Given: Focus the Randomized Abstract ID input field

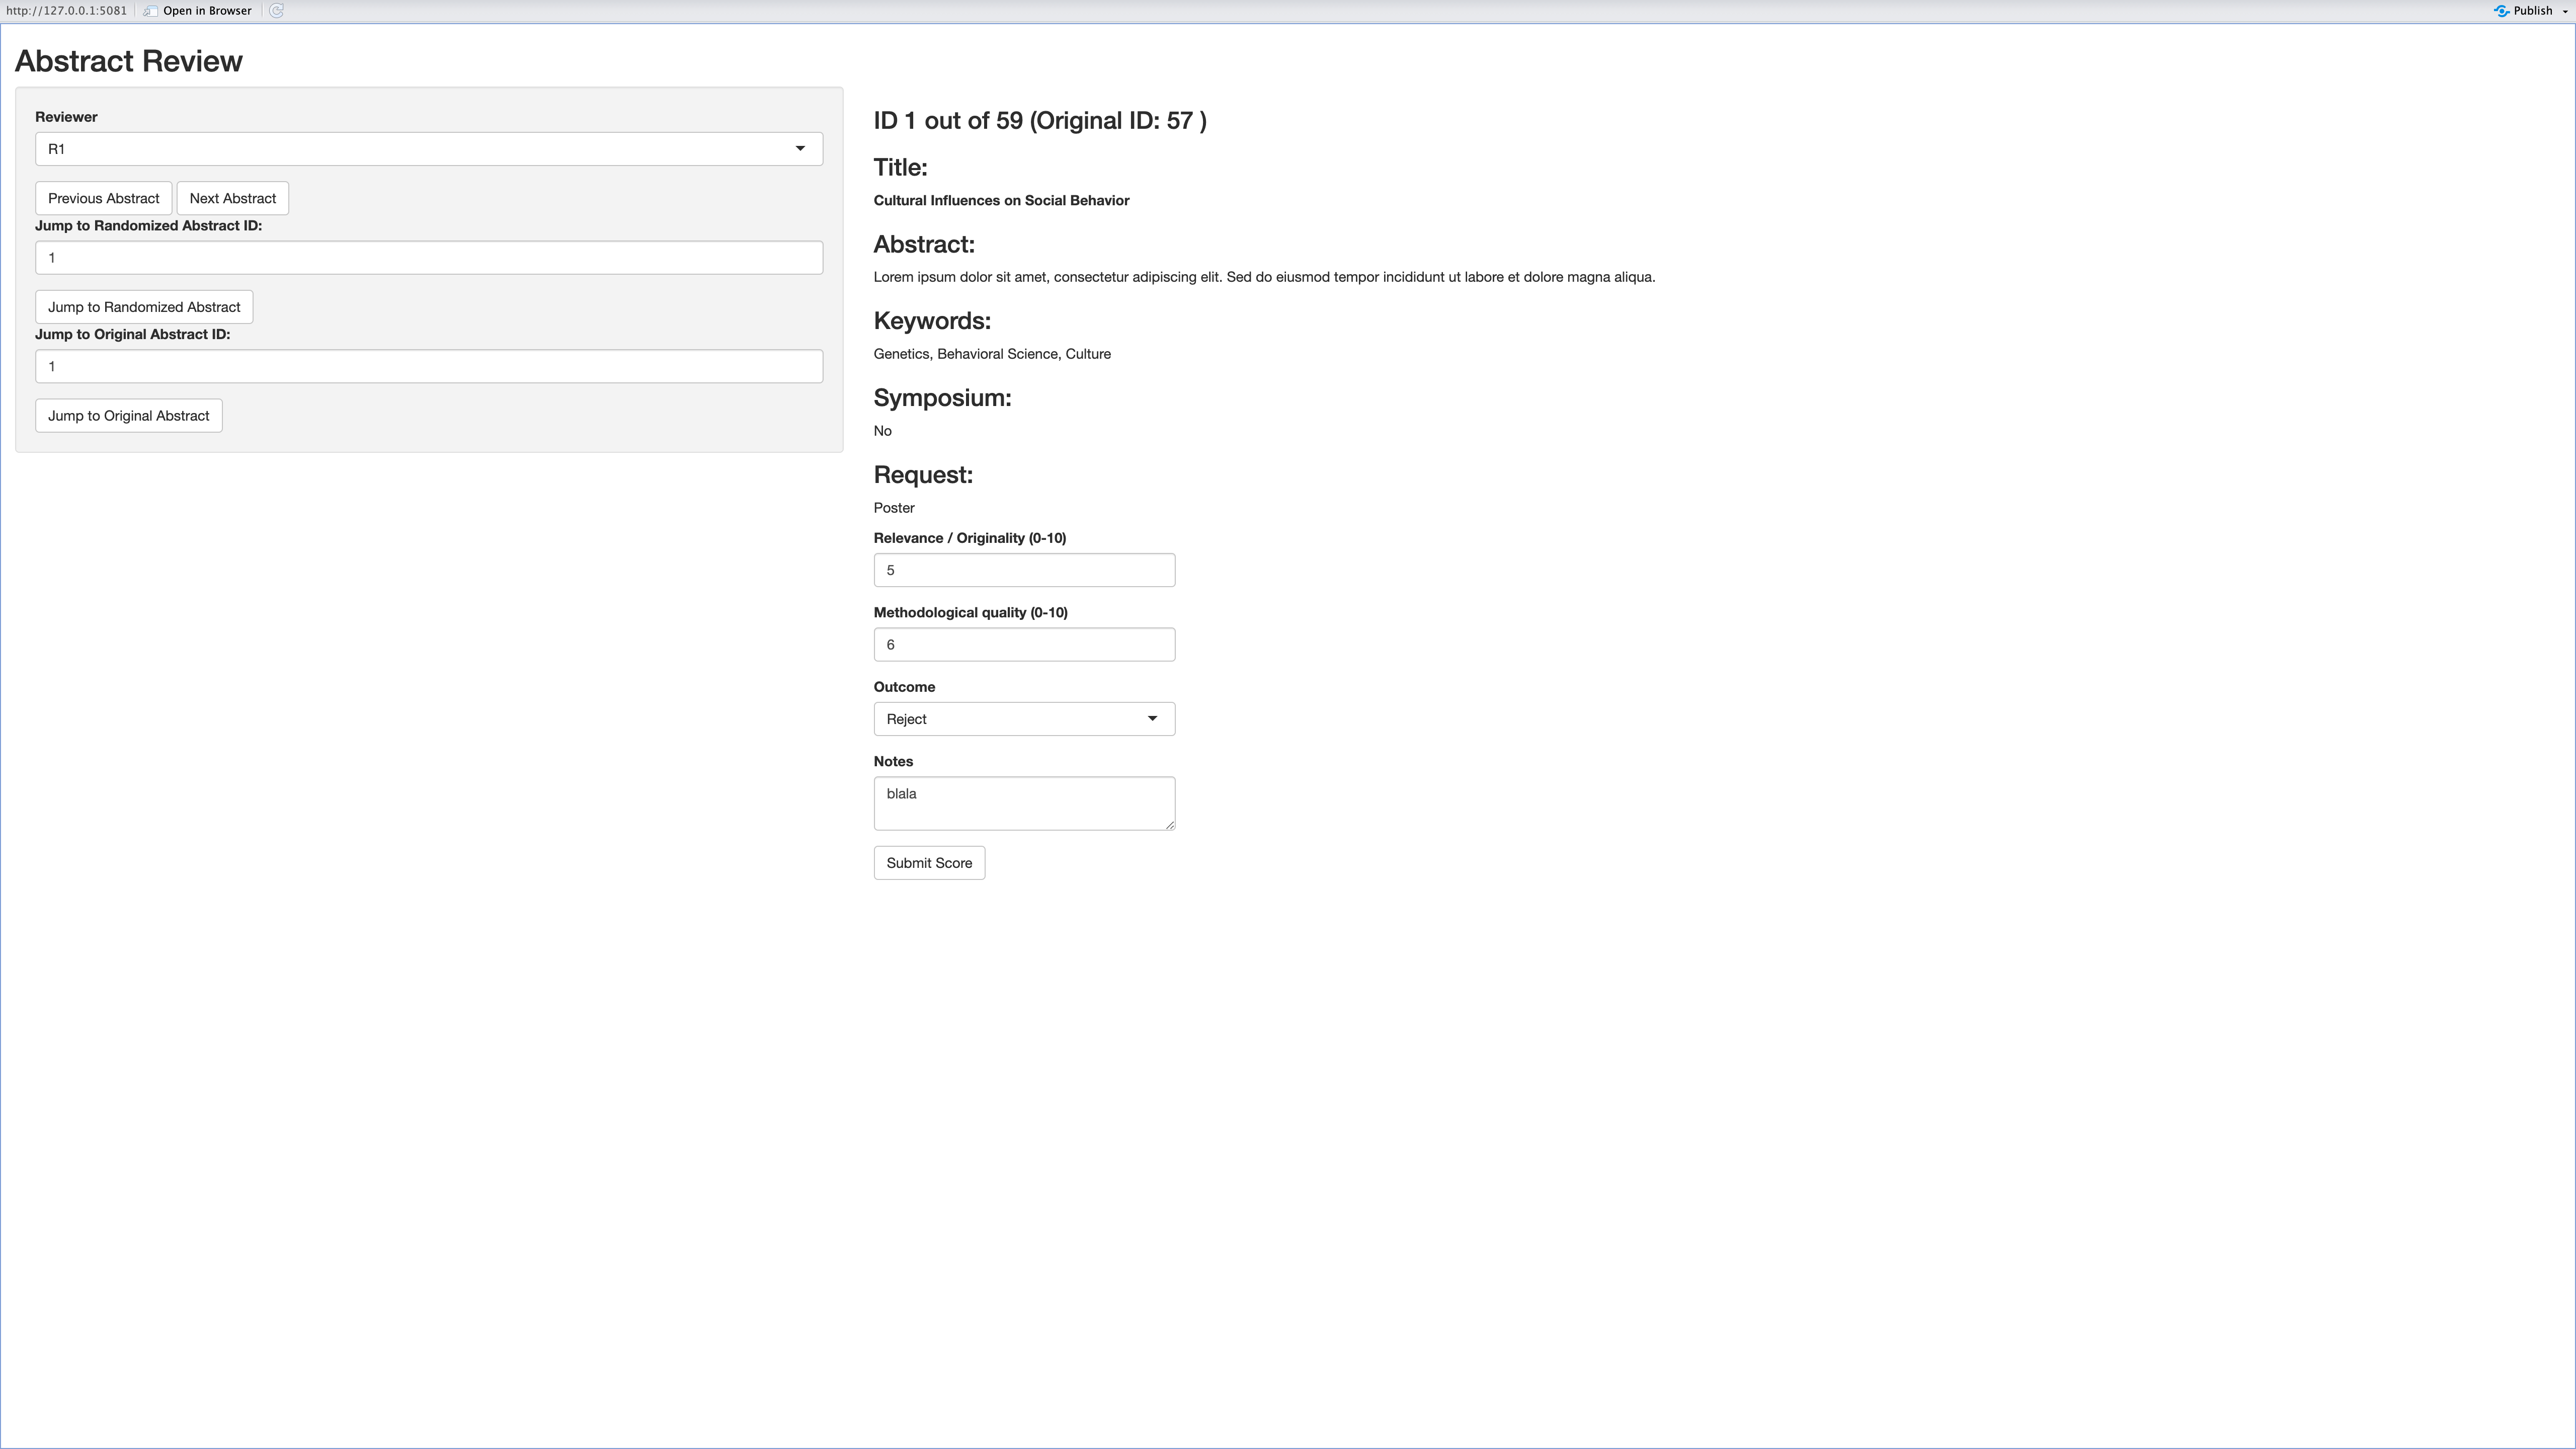Looking at the screenshot, I should coord(429,258).
